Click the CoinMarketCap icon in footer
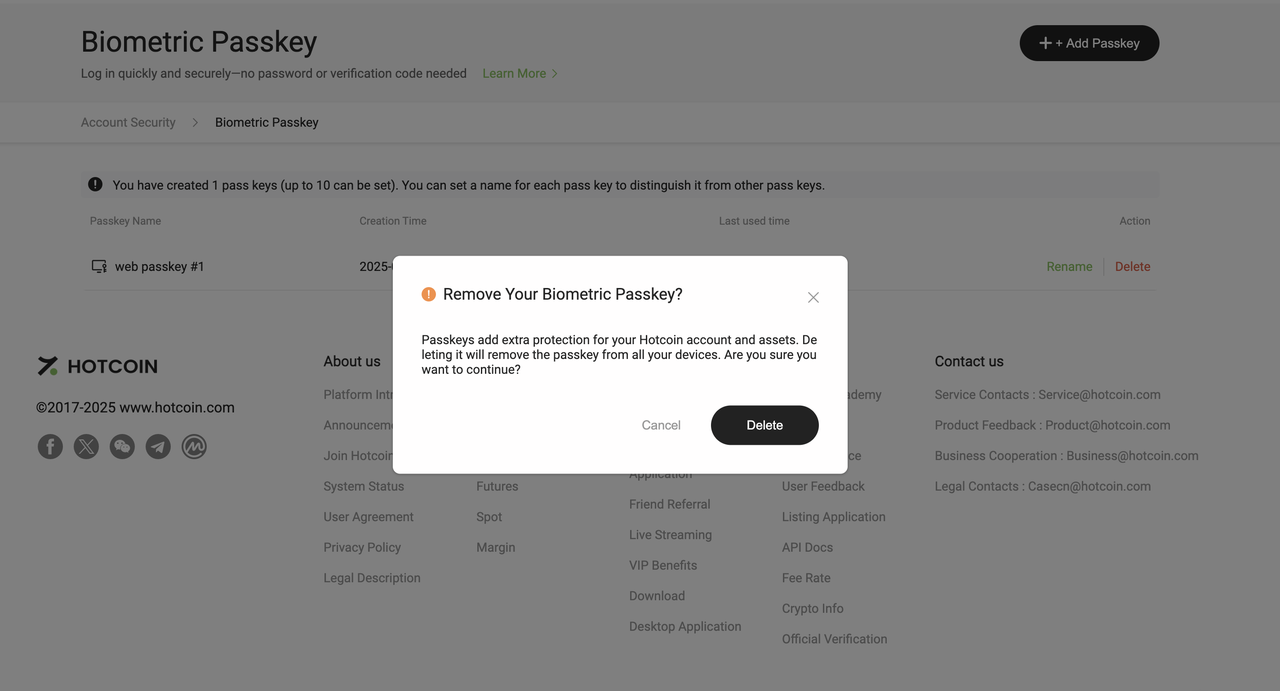 point(194,446)
